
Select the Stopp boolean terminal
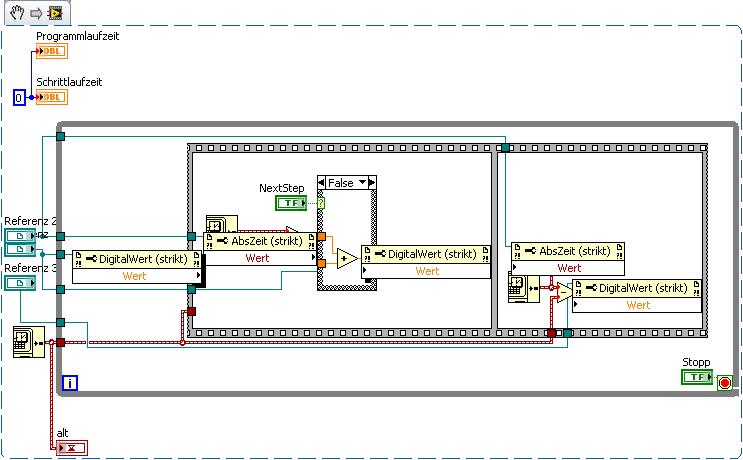(x=697, y=377)
